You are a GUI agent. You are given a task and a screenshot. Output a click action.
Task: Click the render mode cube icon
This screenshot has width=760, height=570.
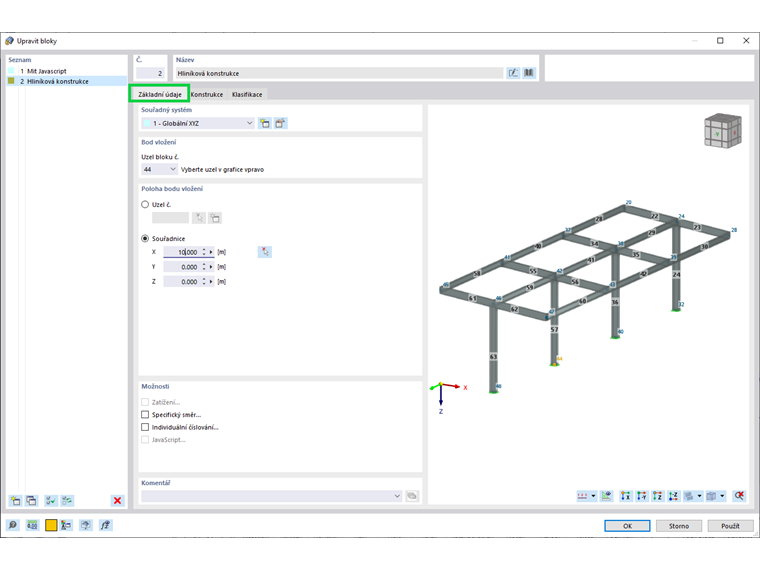pos(712,496)
